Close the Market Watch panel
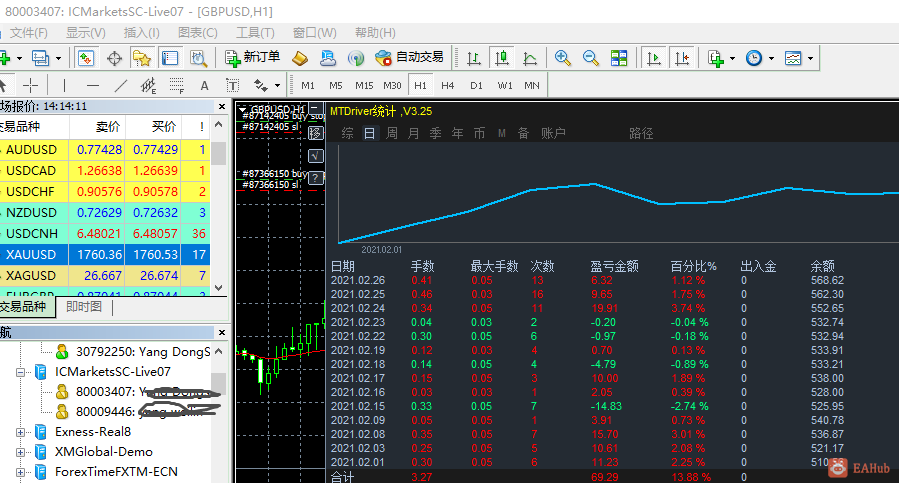The width and height of the screenshot is (899, 483). coord(222,106)
